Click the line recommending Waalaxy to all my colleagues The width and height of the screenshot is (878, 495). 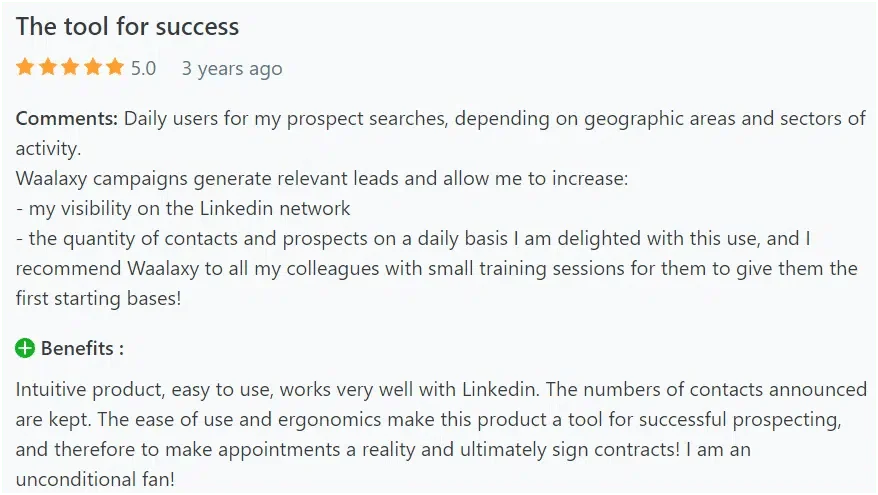tap(437, 268)
